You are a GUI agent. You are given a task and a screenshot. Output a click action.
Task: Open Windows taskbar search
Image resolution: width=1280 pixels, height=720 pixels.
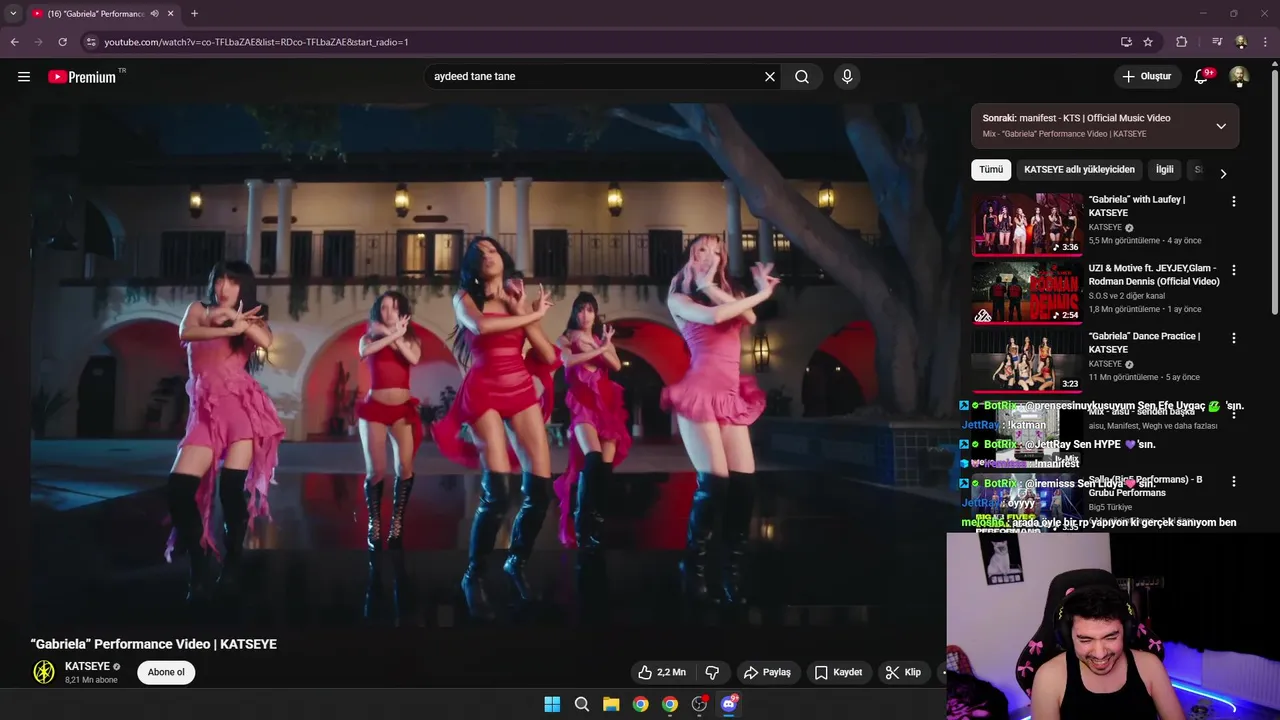point(582,704)
